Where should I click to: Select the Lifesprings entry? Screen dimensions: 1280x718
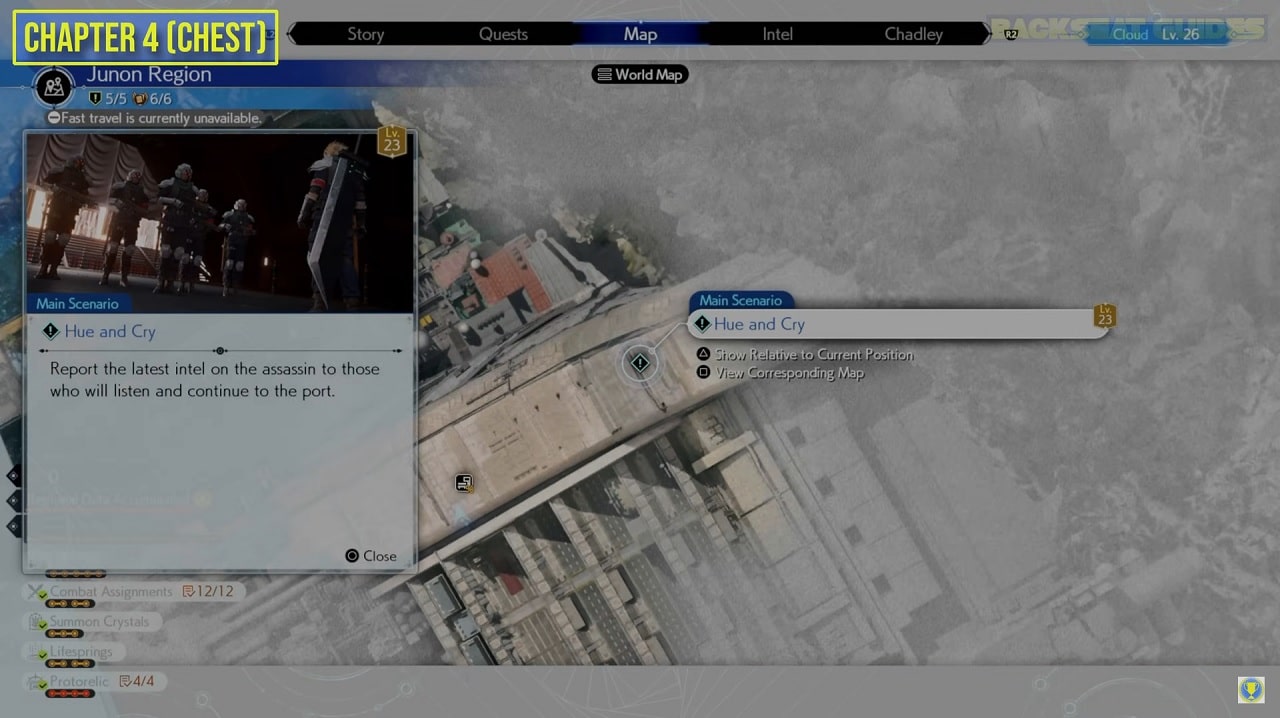coord(75,652)
